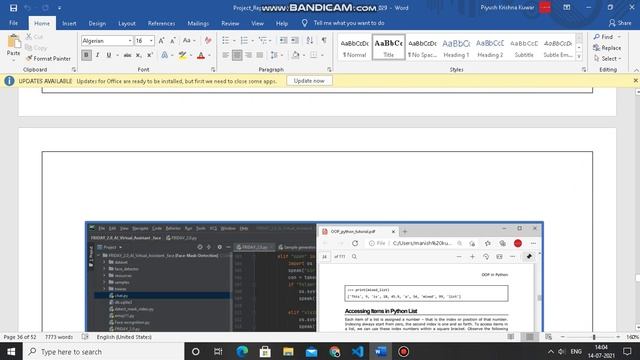640x360 pixels.
Task: Open Find in Editing group
Action: click(603, 37)
